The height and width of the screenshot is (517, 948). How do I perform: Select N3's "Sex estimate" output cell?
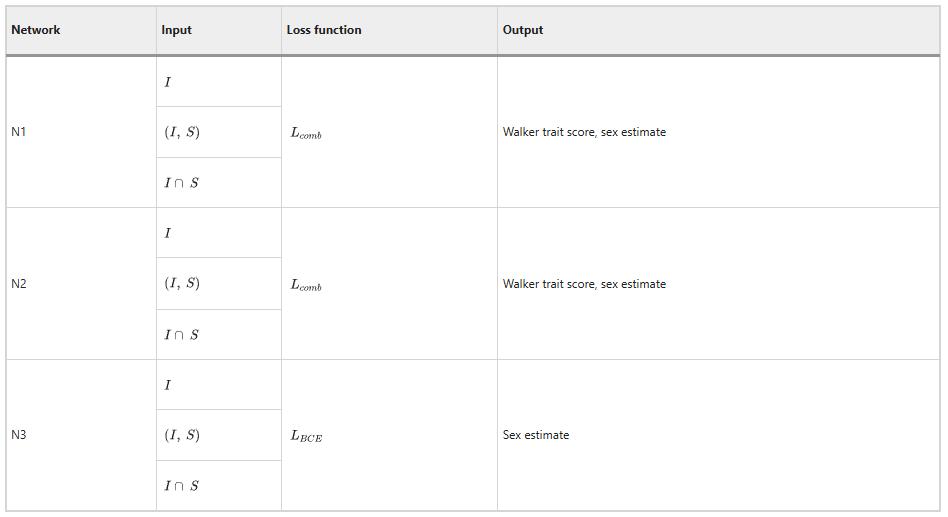[536, 435]
